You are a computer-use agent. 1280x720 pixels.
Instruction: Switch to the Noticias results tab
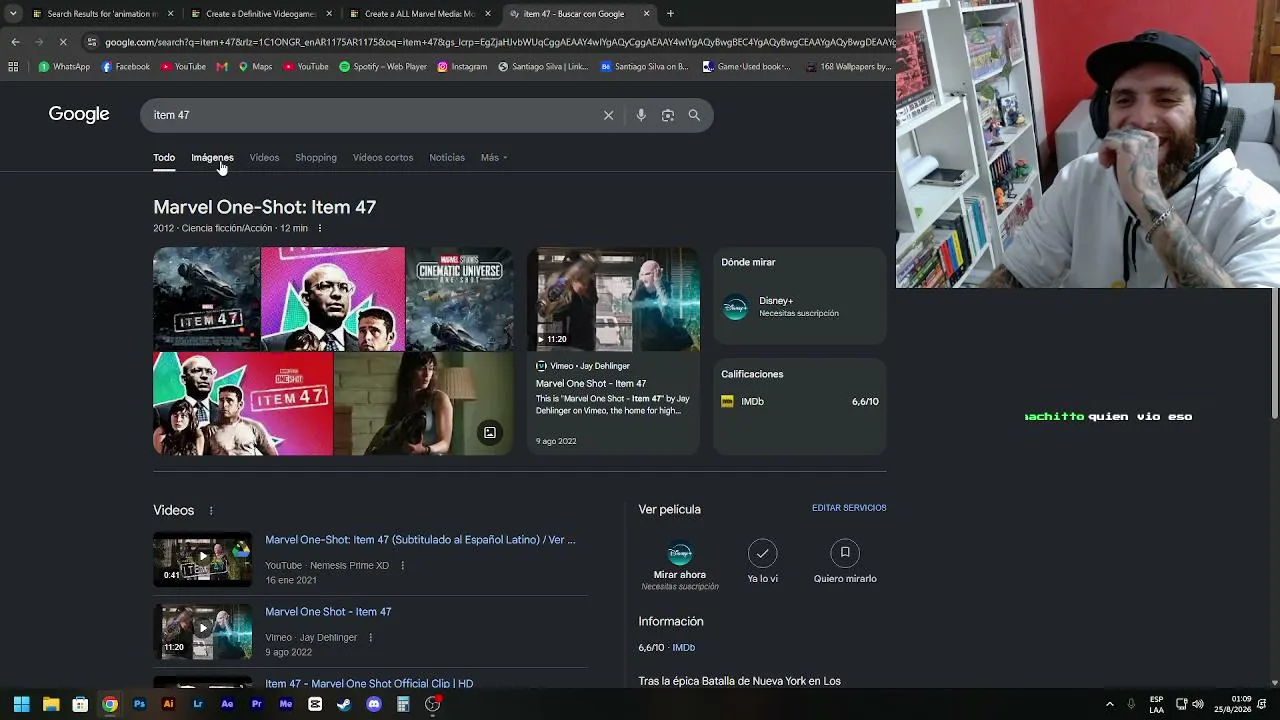447,157
